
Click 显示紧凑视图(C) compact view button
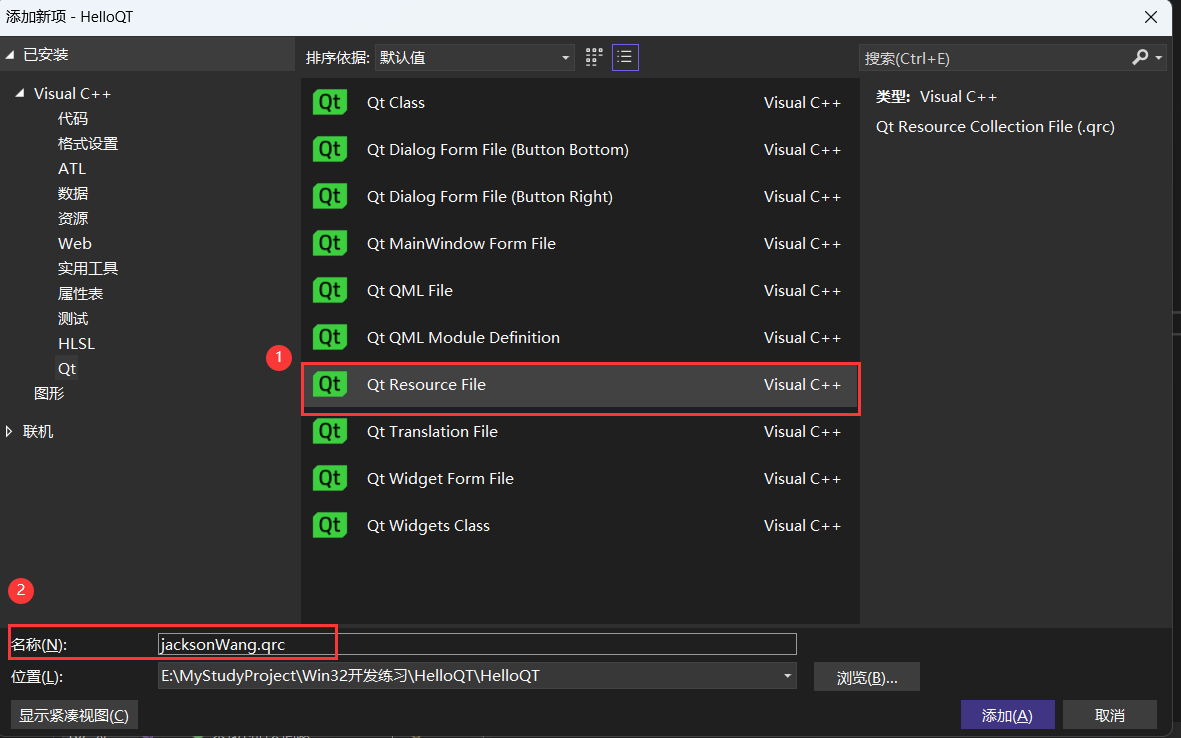click(74, 715)
